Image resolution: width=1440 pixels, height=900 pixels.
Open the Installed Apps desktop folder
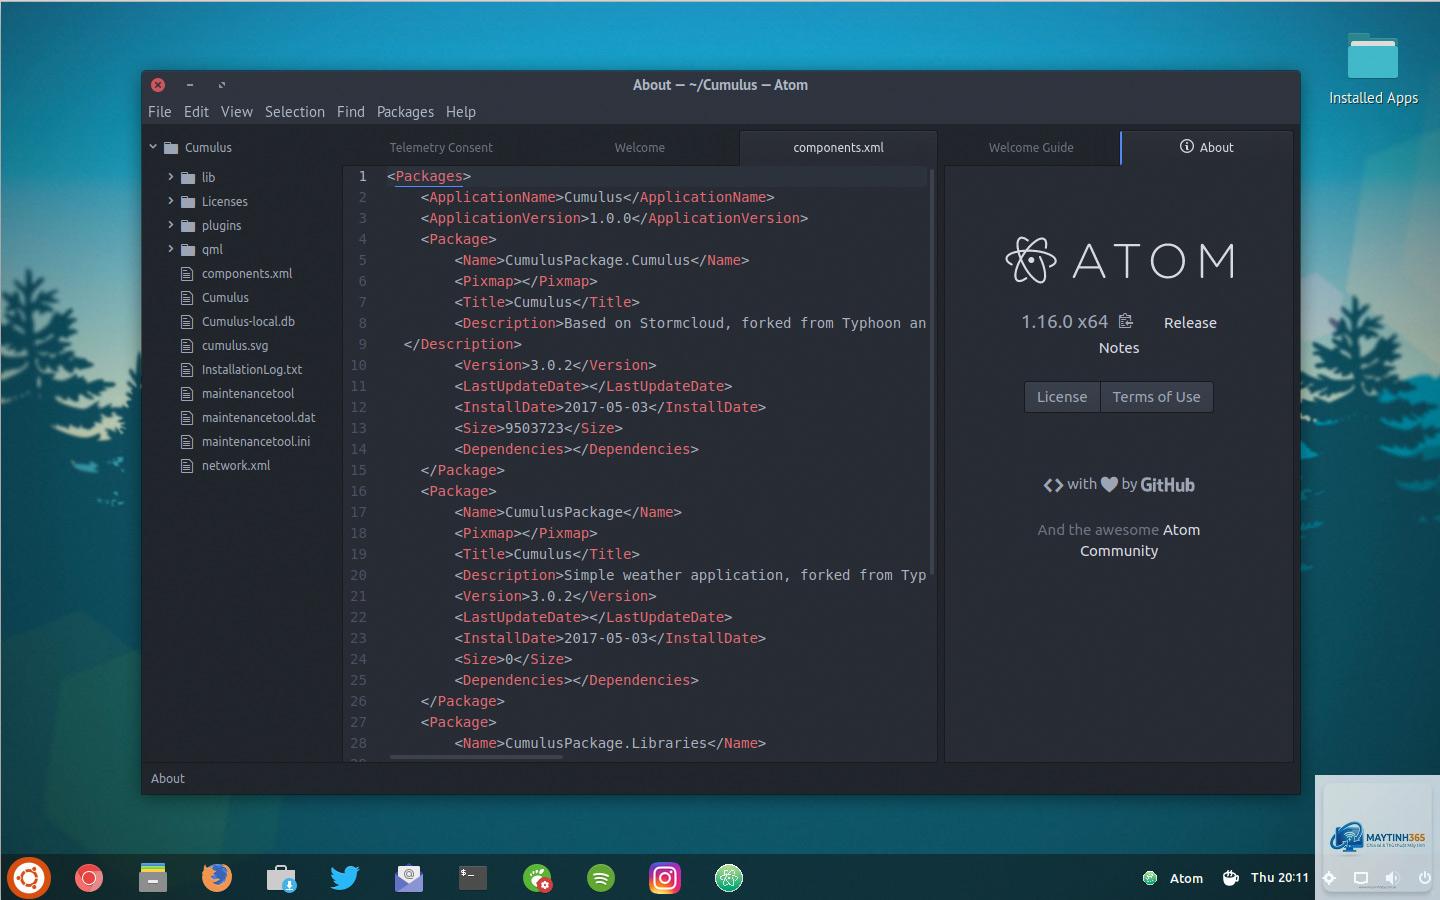click(x=1373, y=68)
